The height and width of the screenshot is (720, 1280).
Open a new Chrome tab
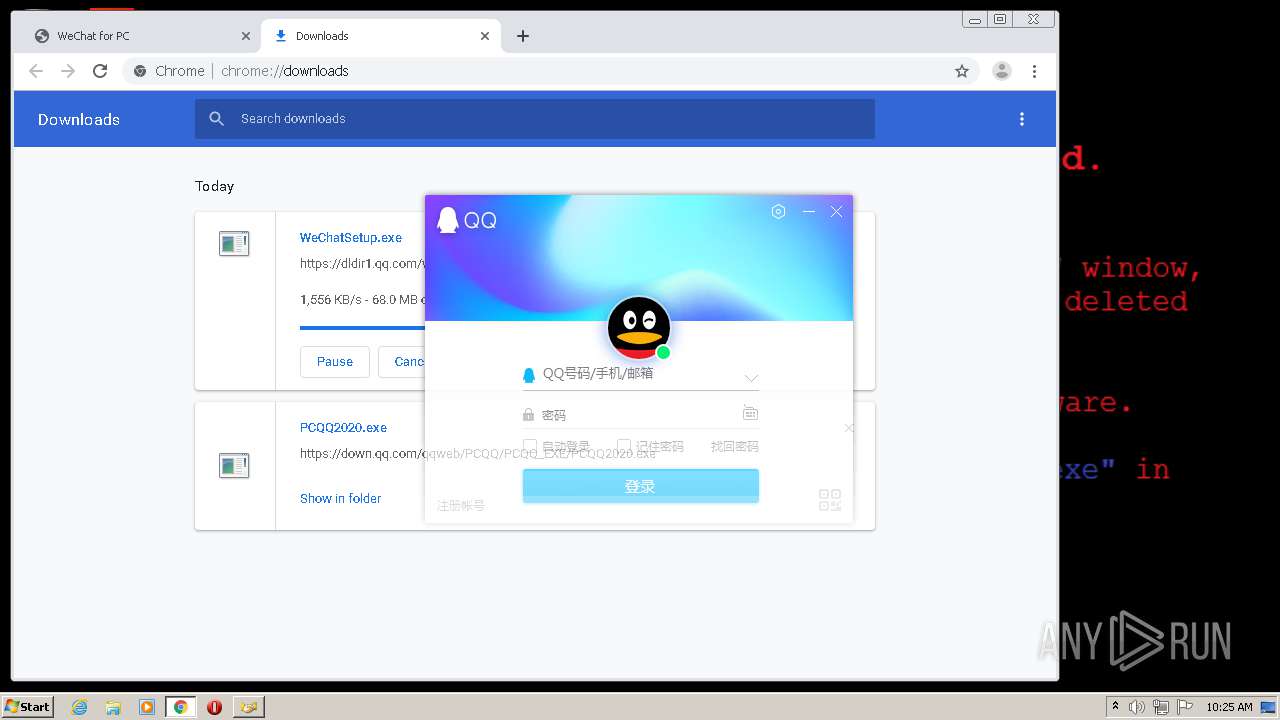pos(523,36)
